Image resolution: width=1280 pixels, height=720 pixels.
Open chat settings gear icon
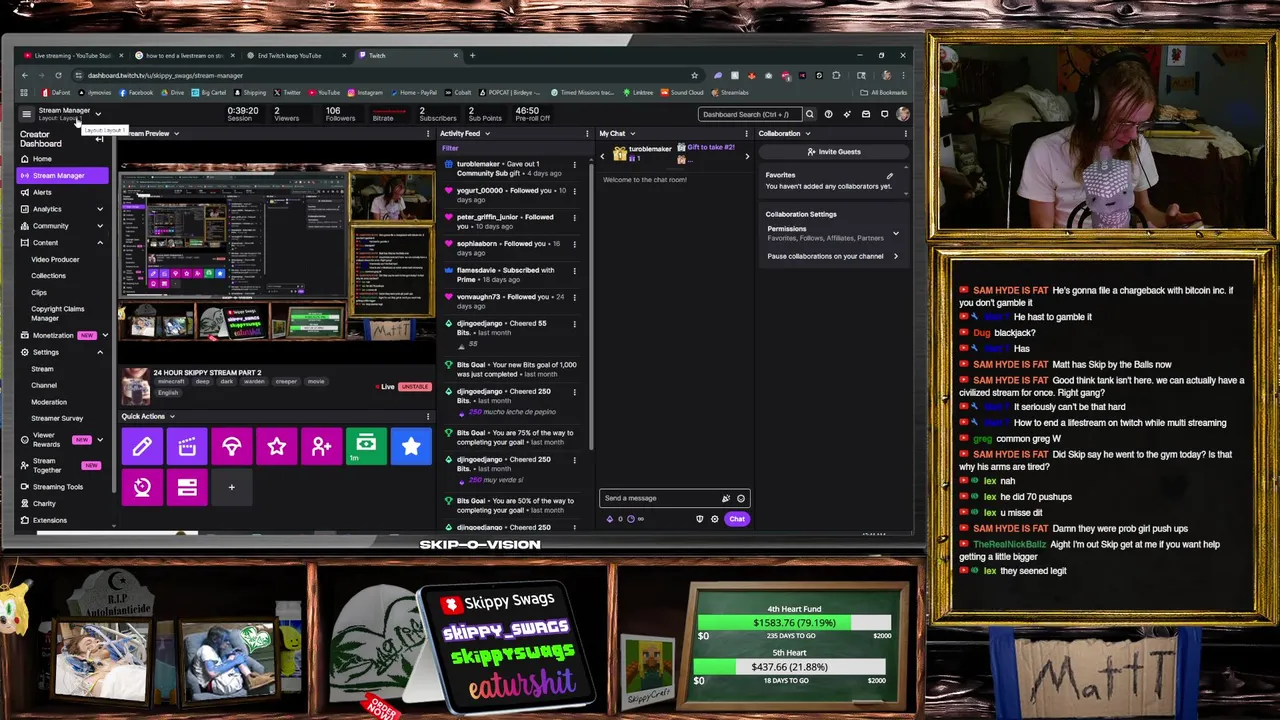point(714,519)
